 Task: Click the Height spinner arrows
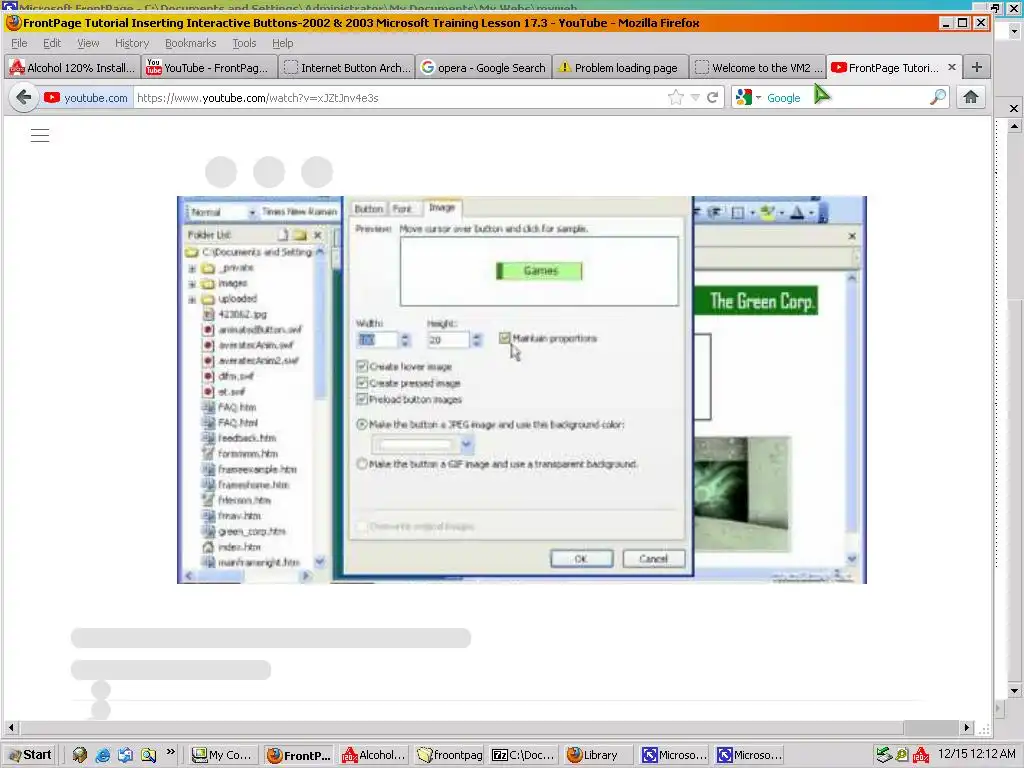pyautogui.click(x=477, y=340)
